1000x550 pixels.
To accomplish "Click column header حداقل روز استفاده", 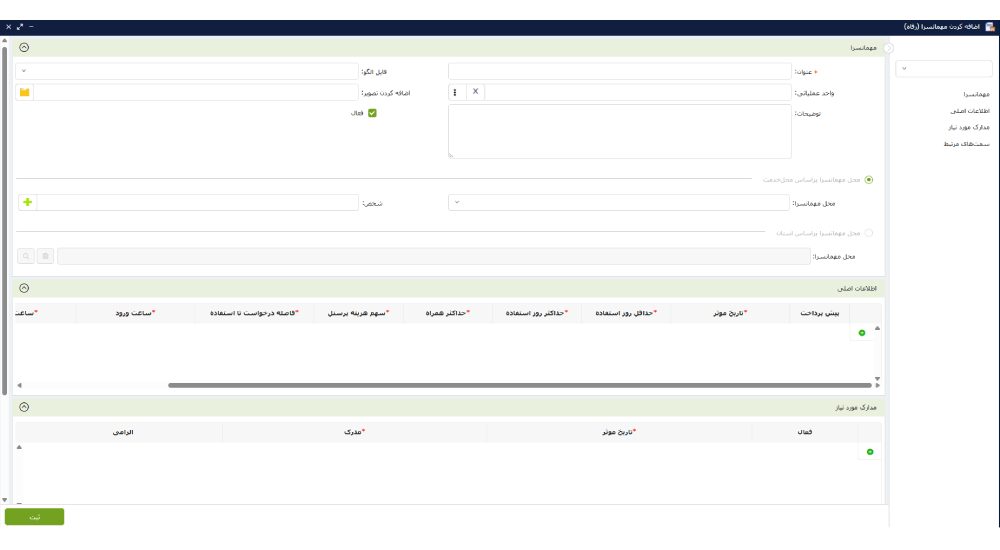I will tap(626, 313).
